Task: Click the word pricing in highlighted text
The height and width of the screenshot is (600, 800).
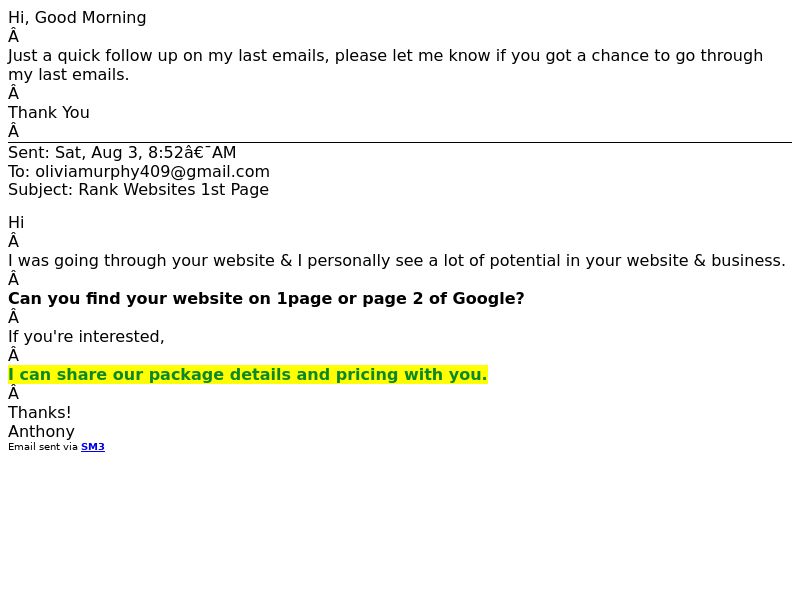Action: coord(367,374)
